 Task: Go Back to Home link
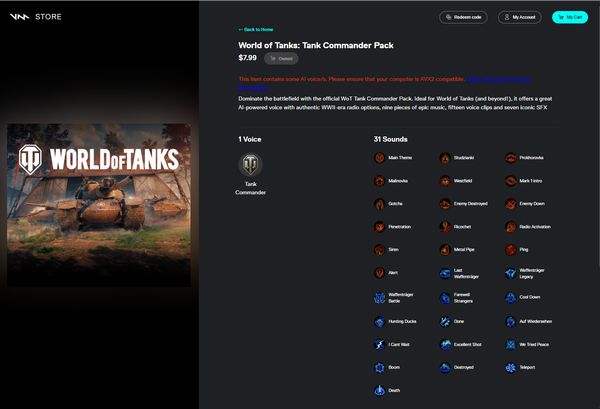coord(256,29)
